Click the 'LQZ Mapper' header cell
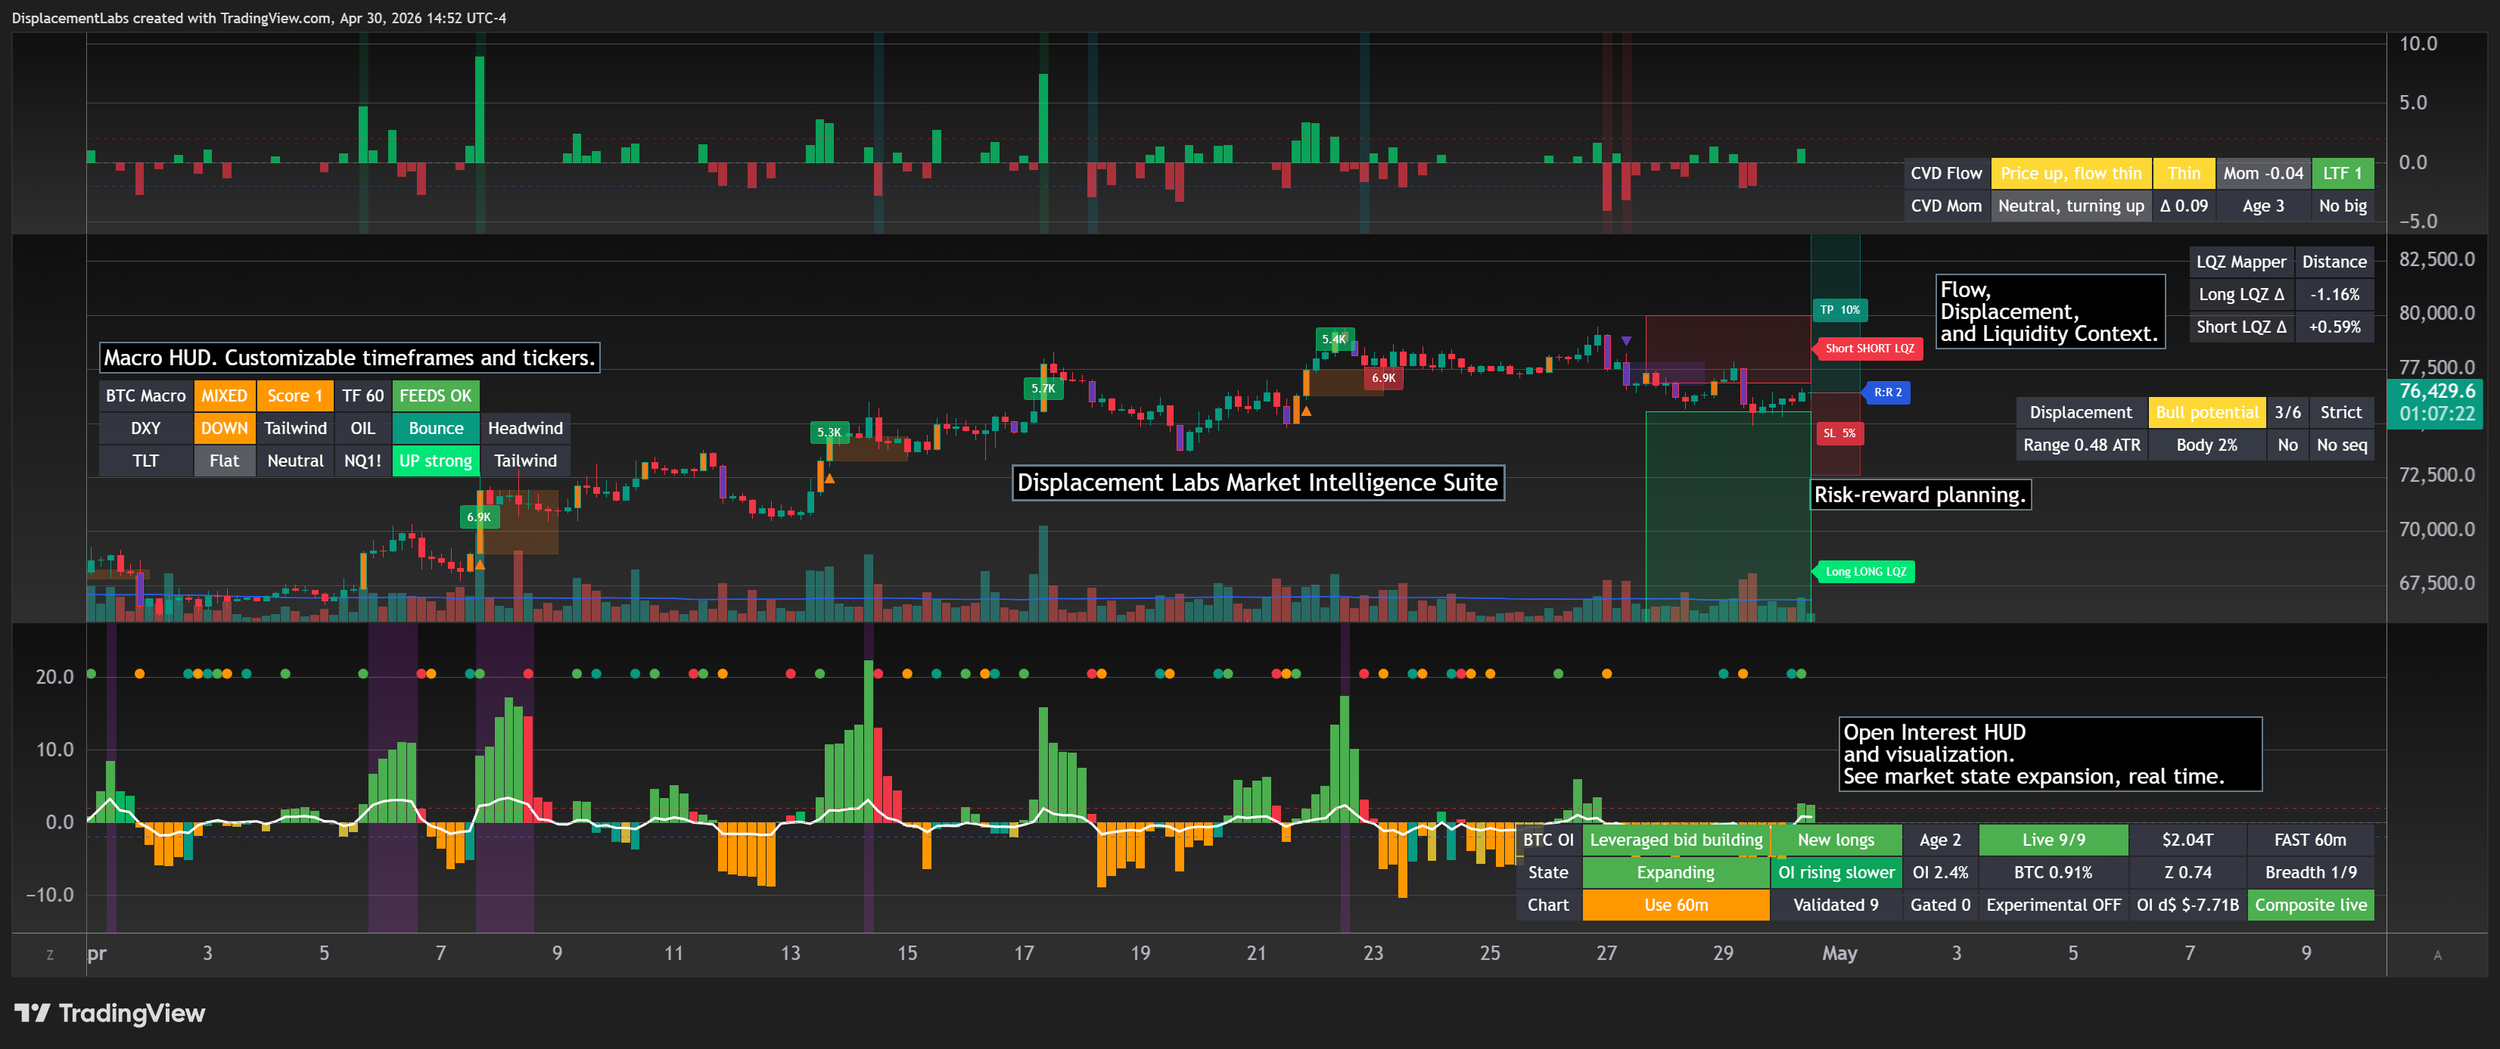This screenshot has width=2500, height=1049. (2241, 262)
